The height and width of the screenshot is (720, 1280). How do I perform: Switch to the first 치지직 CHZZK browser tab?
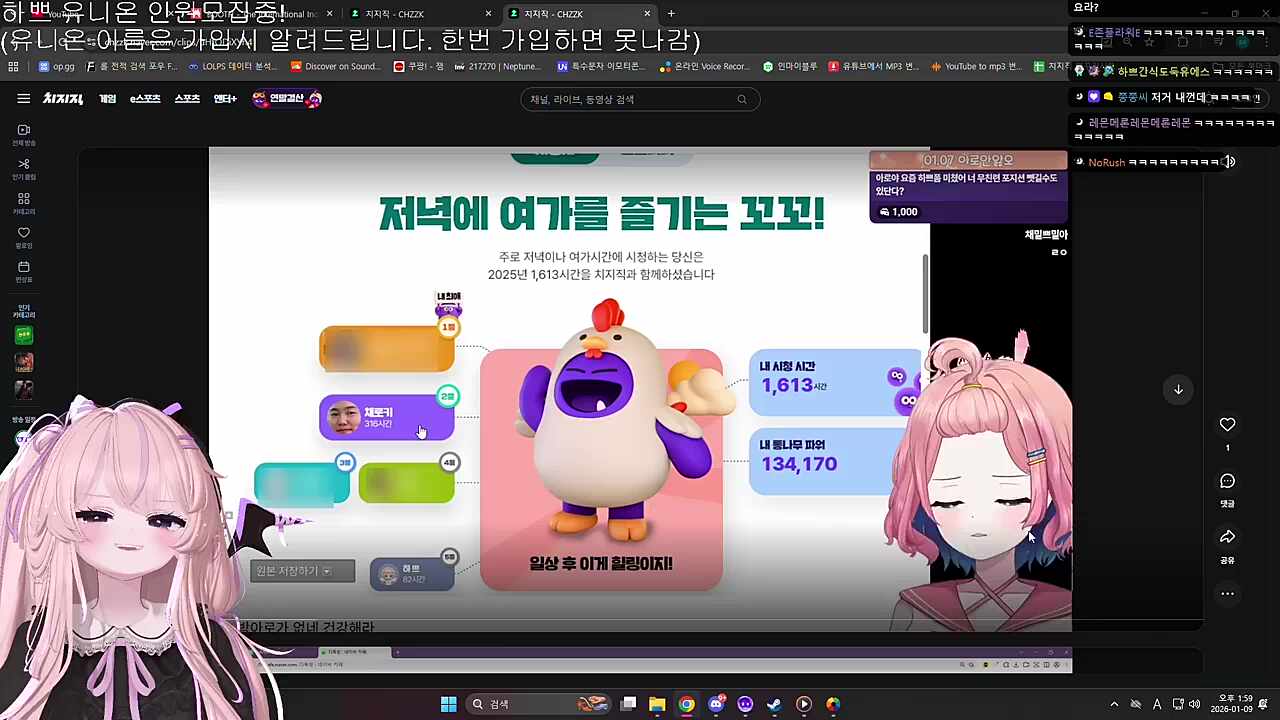393,14
